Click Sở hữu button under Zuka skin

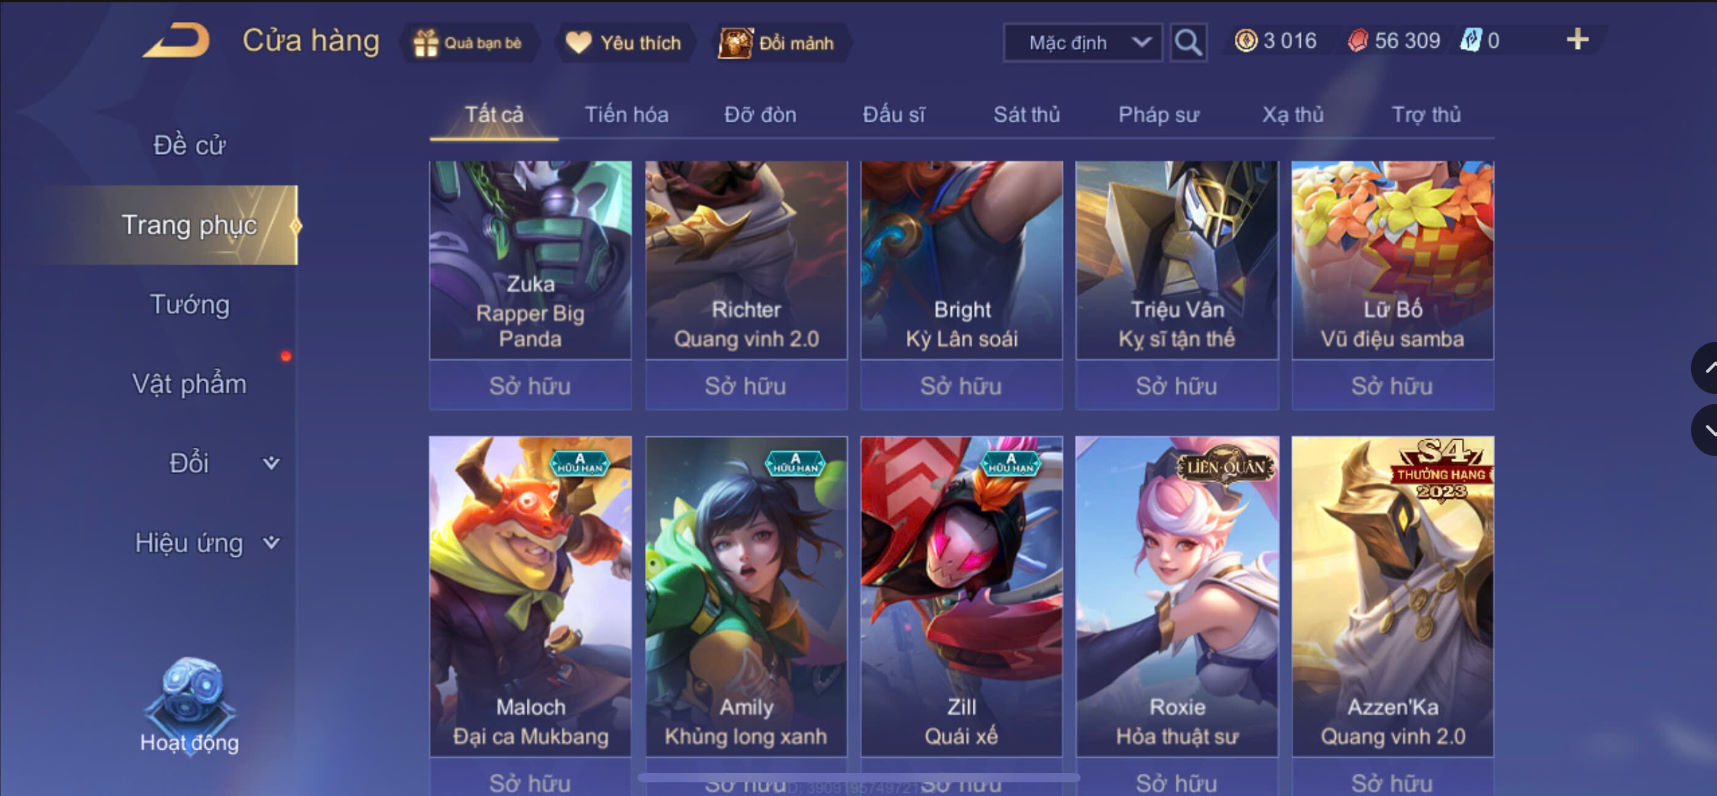(530, 386)
